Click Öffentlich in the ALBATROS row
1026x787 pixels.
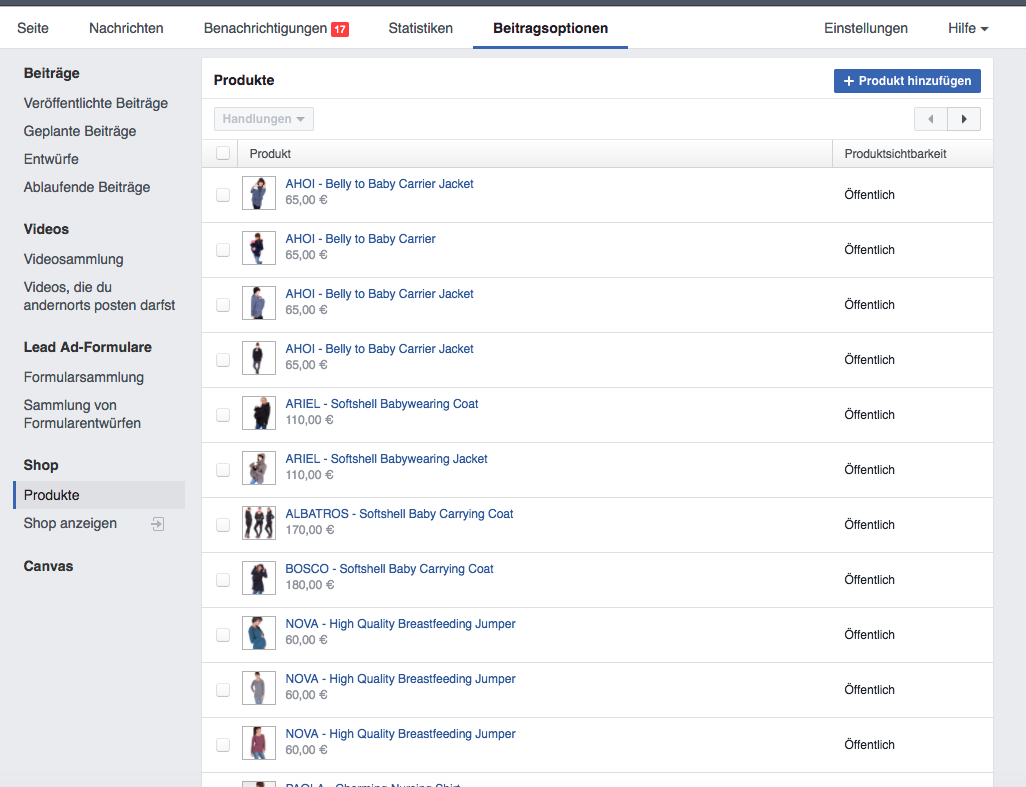(869, 525)
